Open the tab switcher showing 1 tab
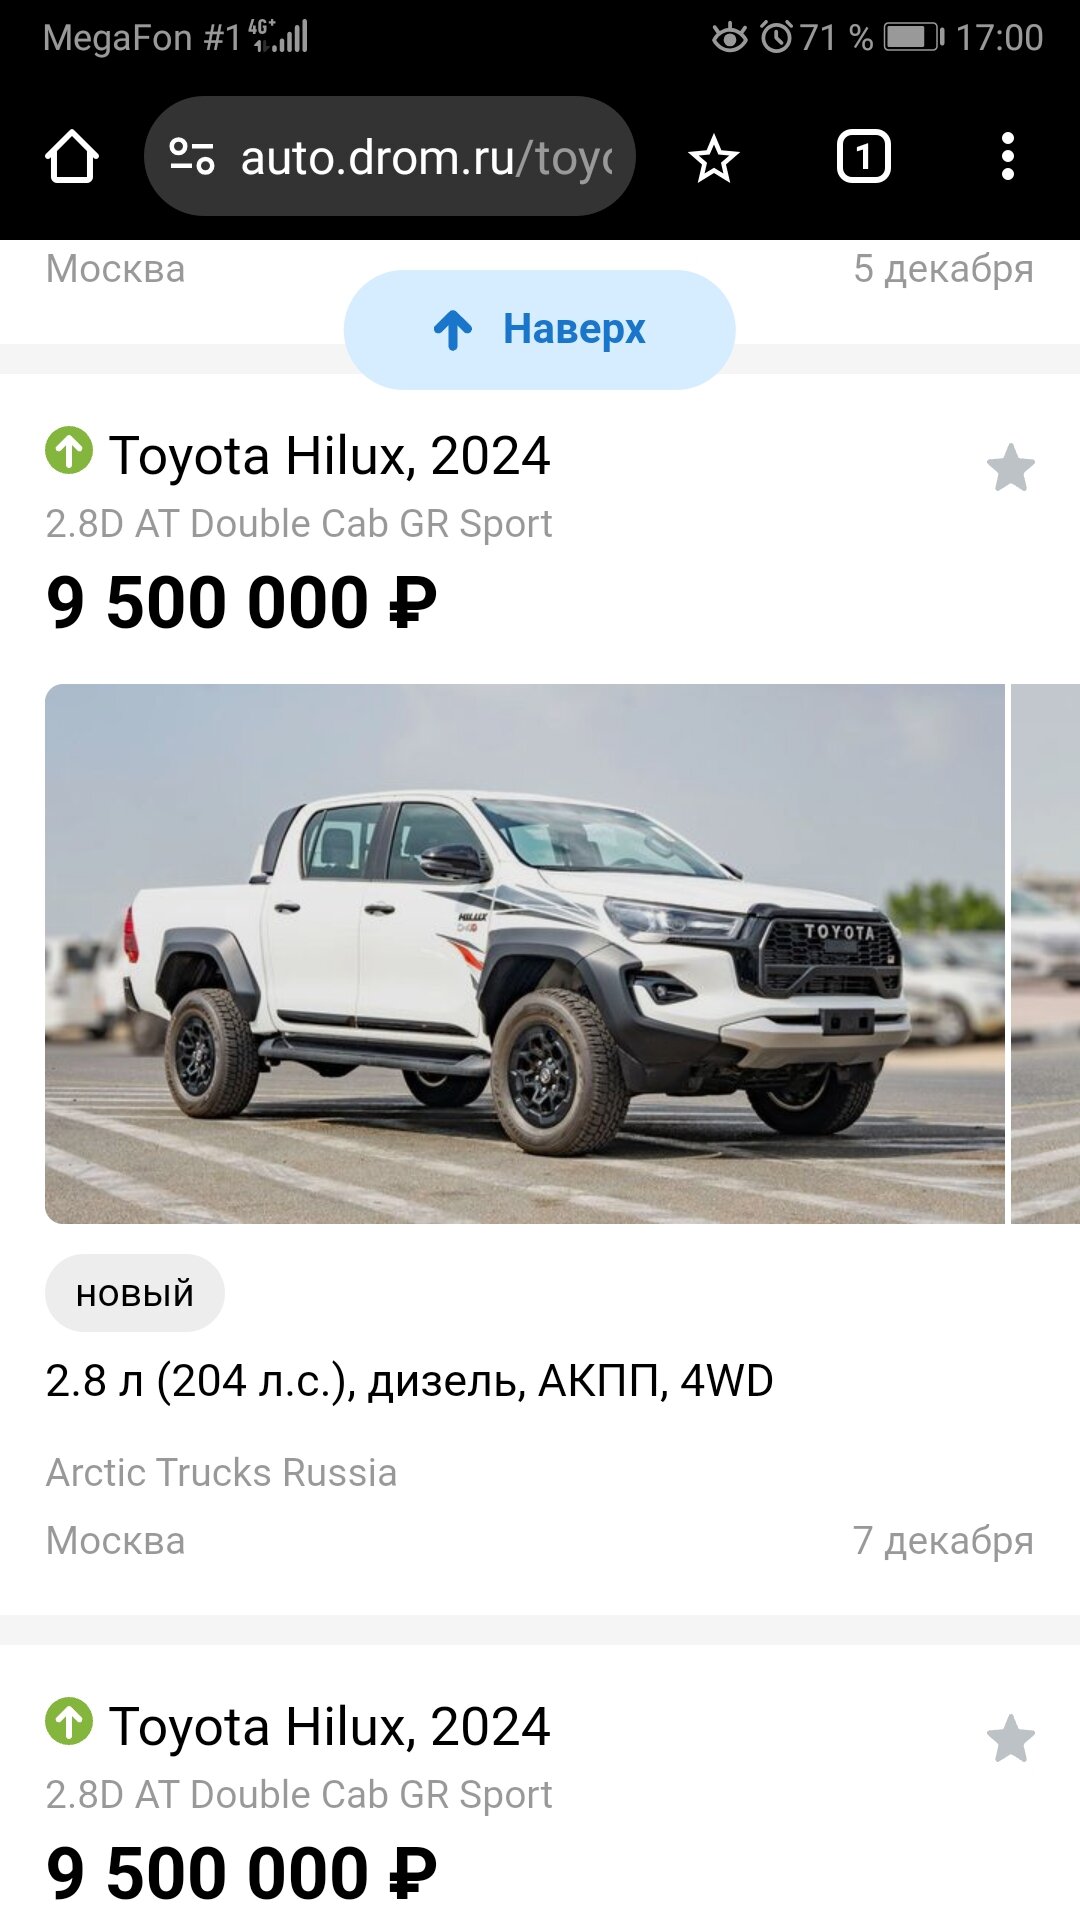The image size is (1080, 1920). tap(863, 157)
